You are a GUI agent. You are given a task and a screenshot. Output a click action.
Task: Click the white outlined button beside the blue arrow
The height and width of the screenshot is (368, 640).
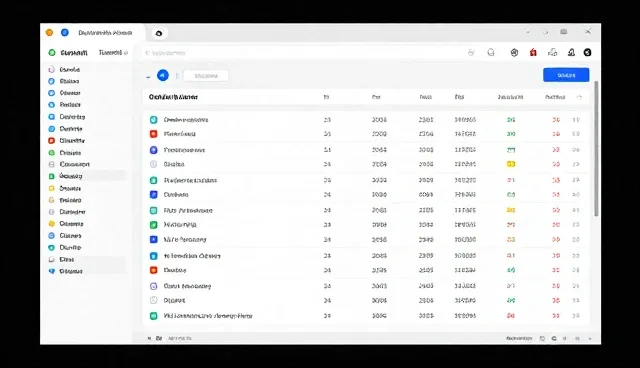[206, 76]
